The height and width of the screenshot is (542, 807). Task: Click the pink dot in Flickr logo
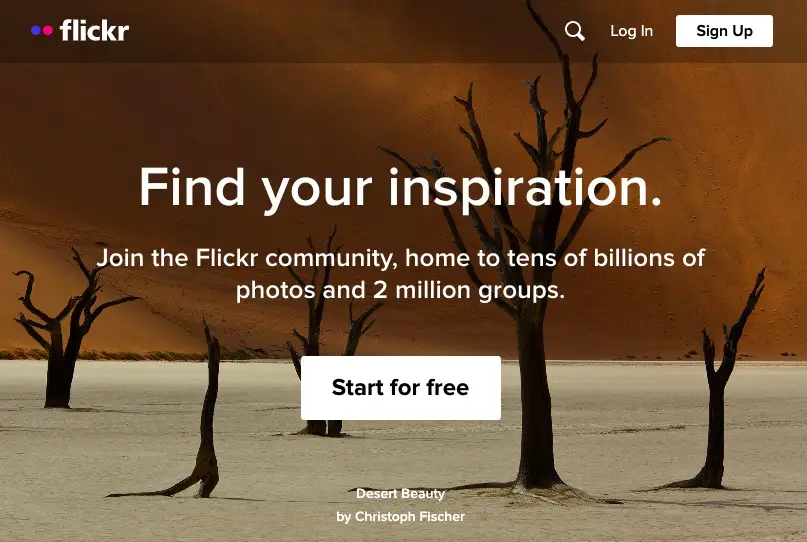click(x=48, y=30)
